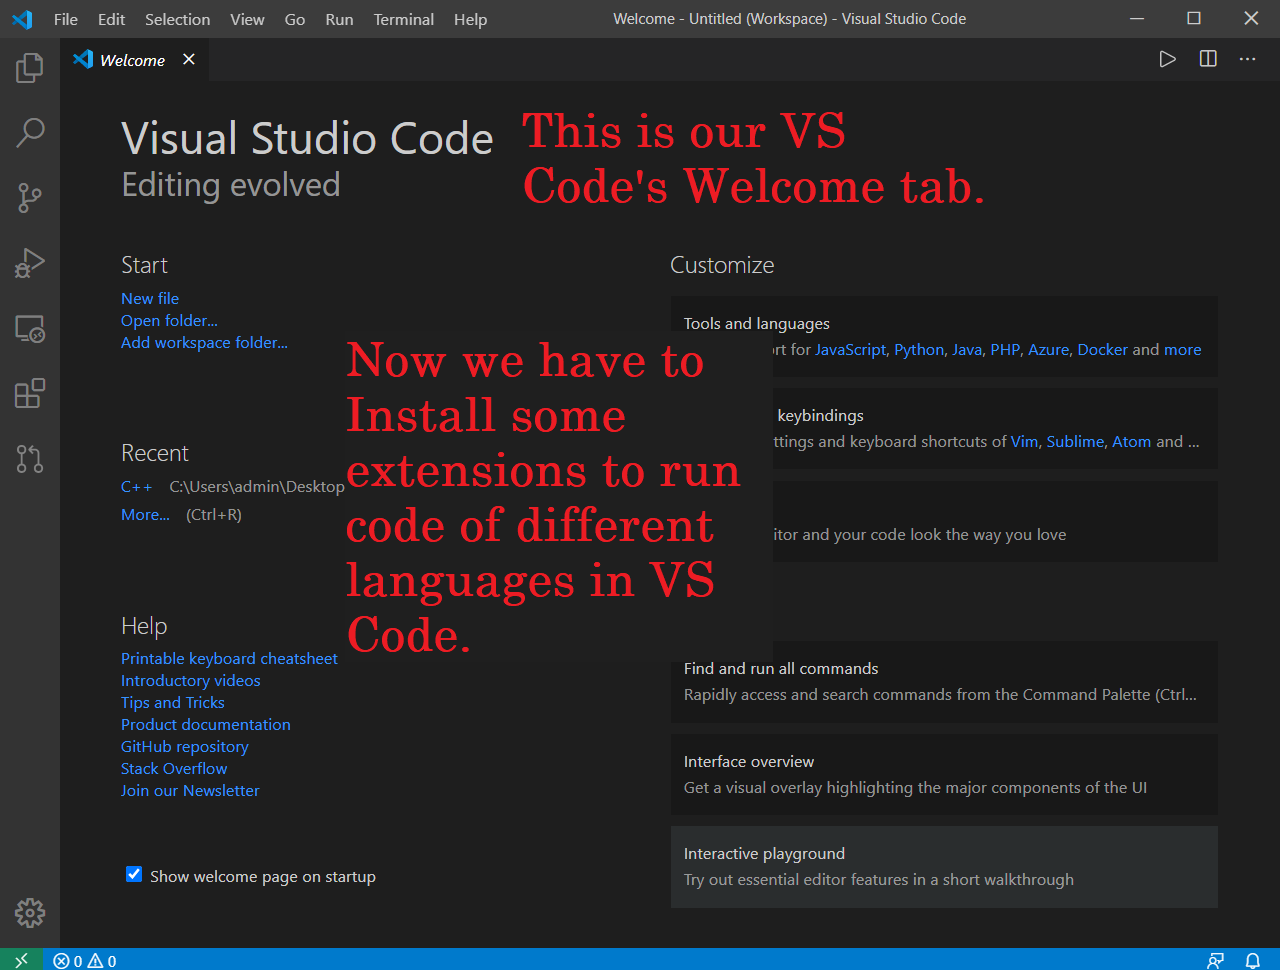Image resolution: width=1280 pixels, height=970 pixels.
Task: Open the Explorer view in the activity bar
Action: click(29, 67)
